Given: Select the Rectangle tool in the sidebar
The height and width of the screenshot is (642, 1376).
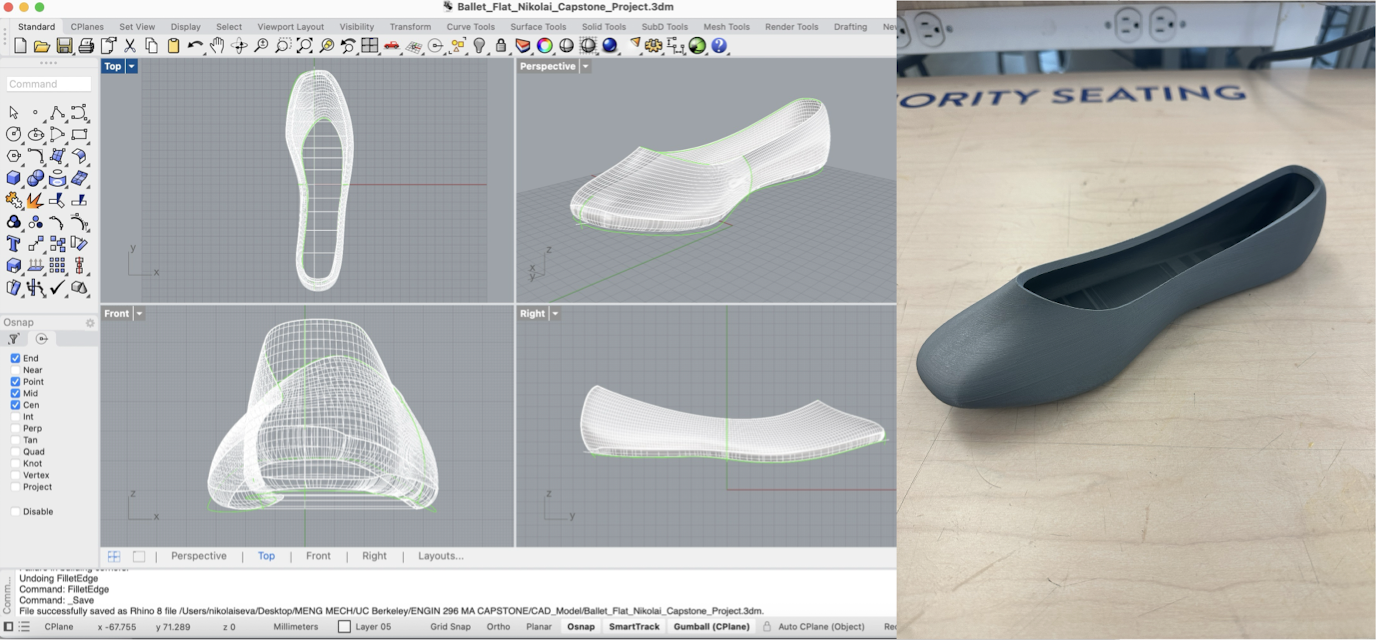Looking at the screenshot, I should pos(80,134).
